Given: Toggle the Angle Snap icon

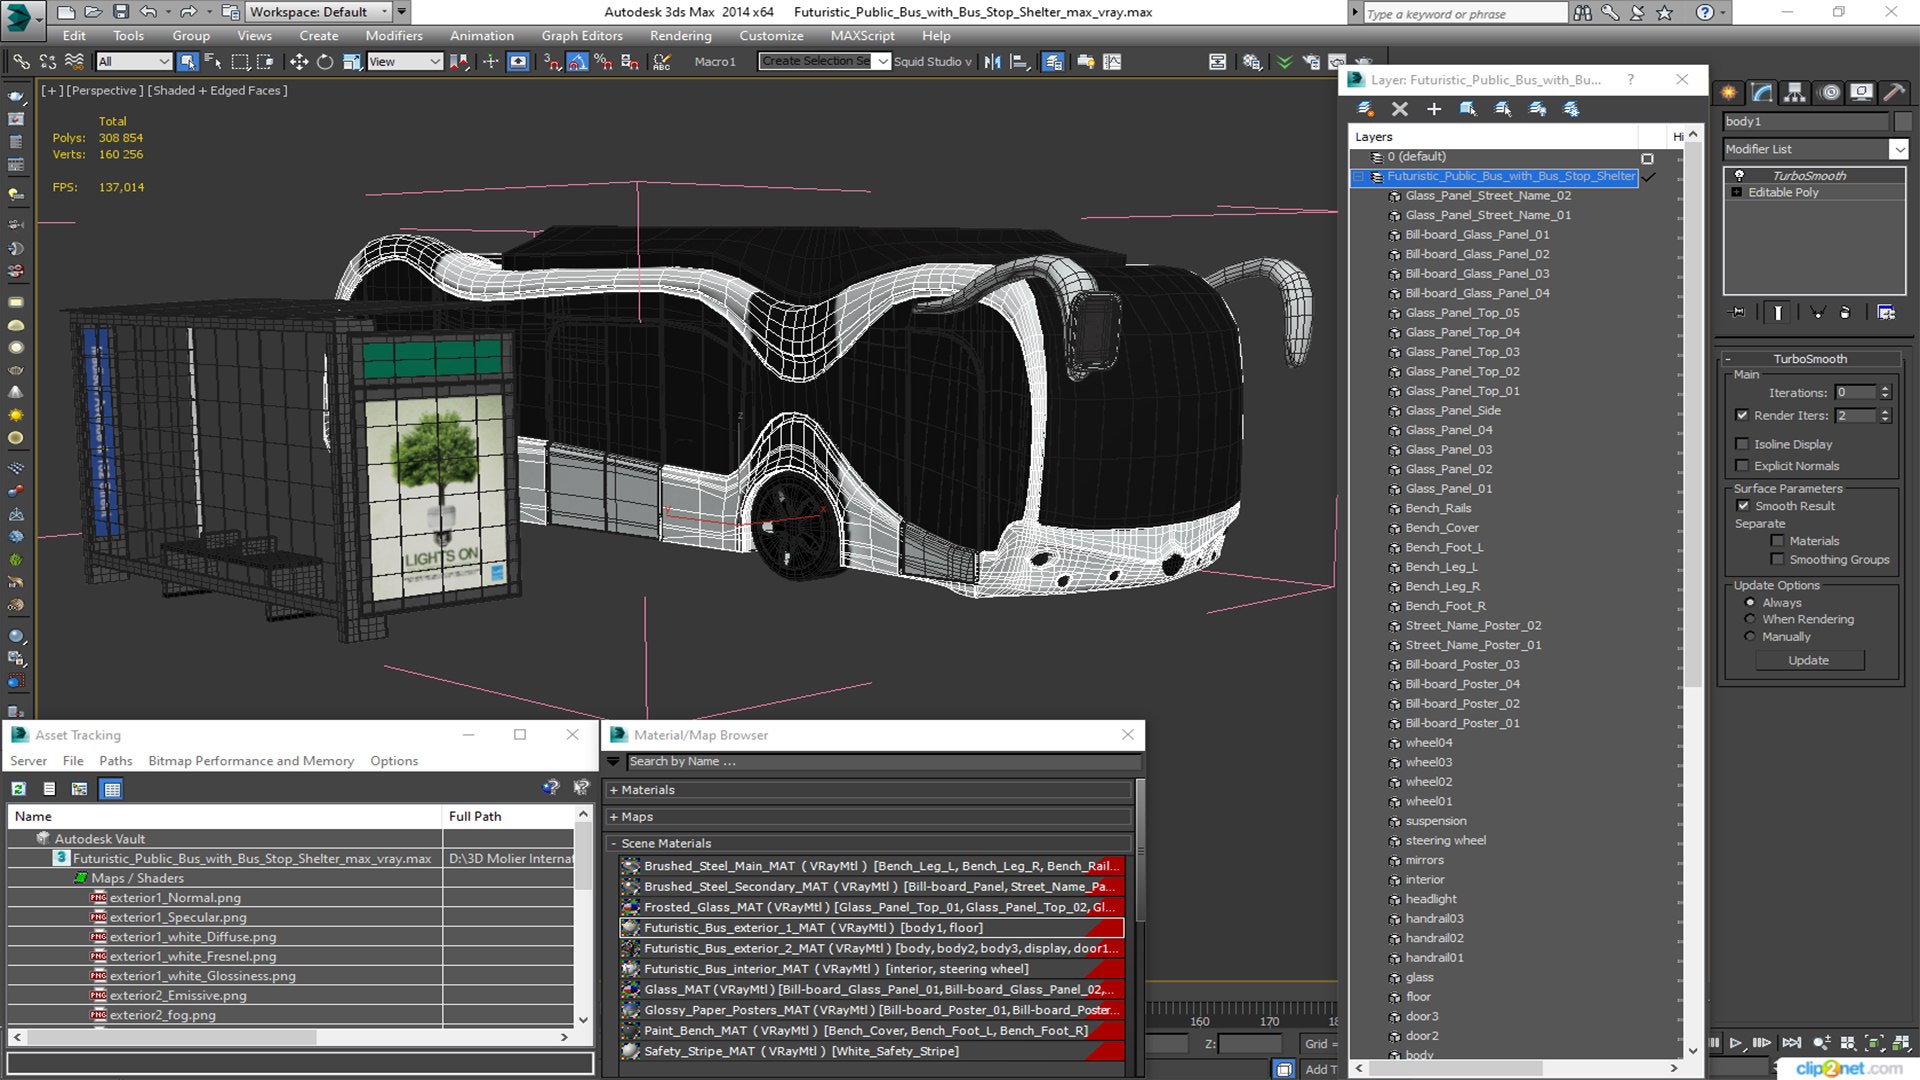Looking at the screenshot, I should (x=577, y=62).
